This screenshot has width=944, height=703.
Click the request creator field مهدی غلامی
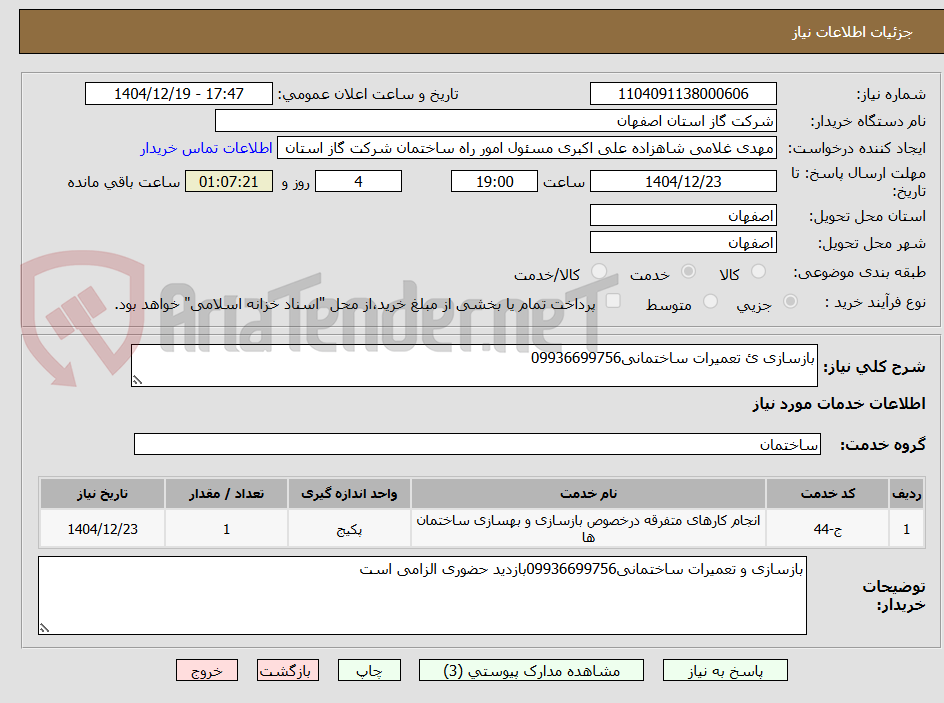527,148
